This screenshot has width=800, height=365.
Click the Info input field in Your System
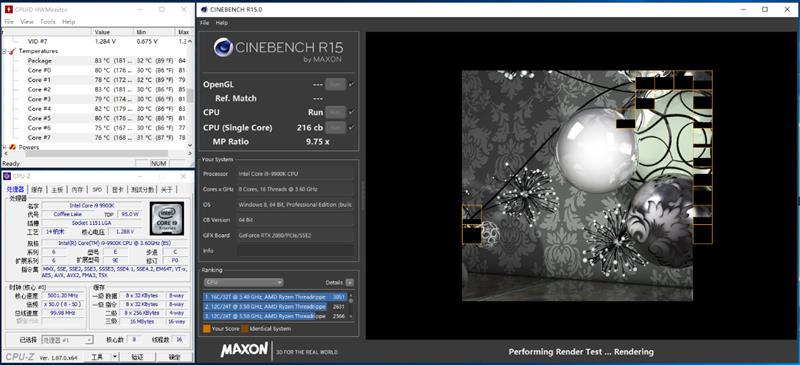pyautogui.click(x=295, y=251)
